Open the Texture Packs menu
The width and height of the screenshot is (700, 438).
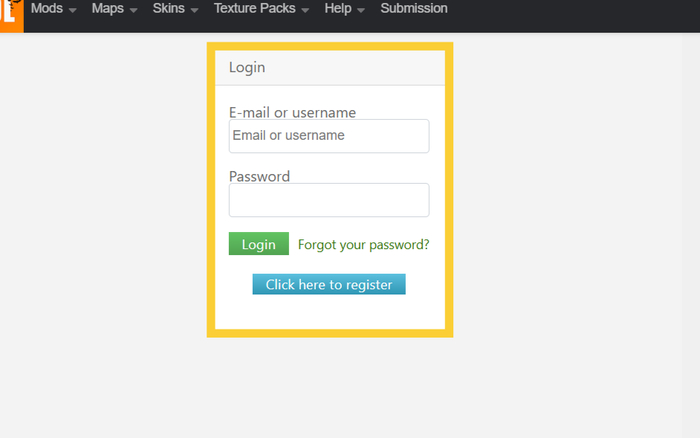coord(255,9)
